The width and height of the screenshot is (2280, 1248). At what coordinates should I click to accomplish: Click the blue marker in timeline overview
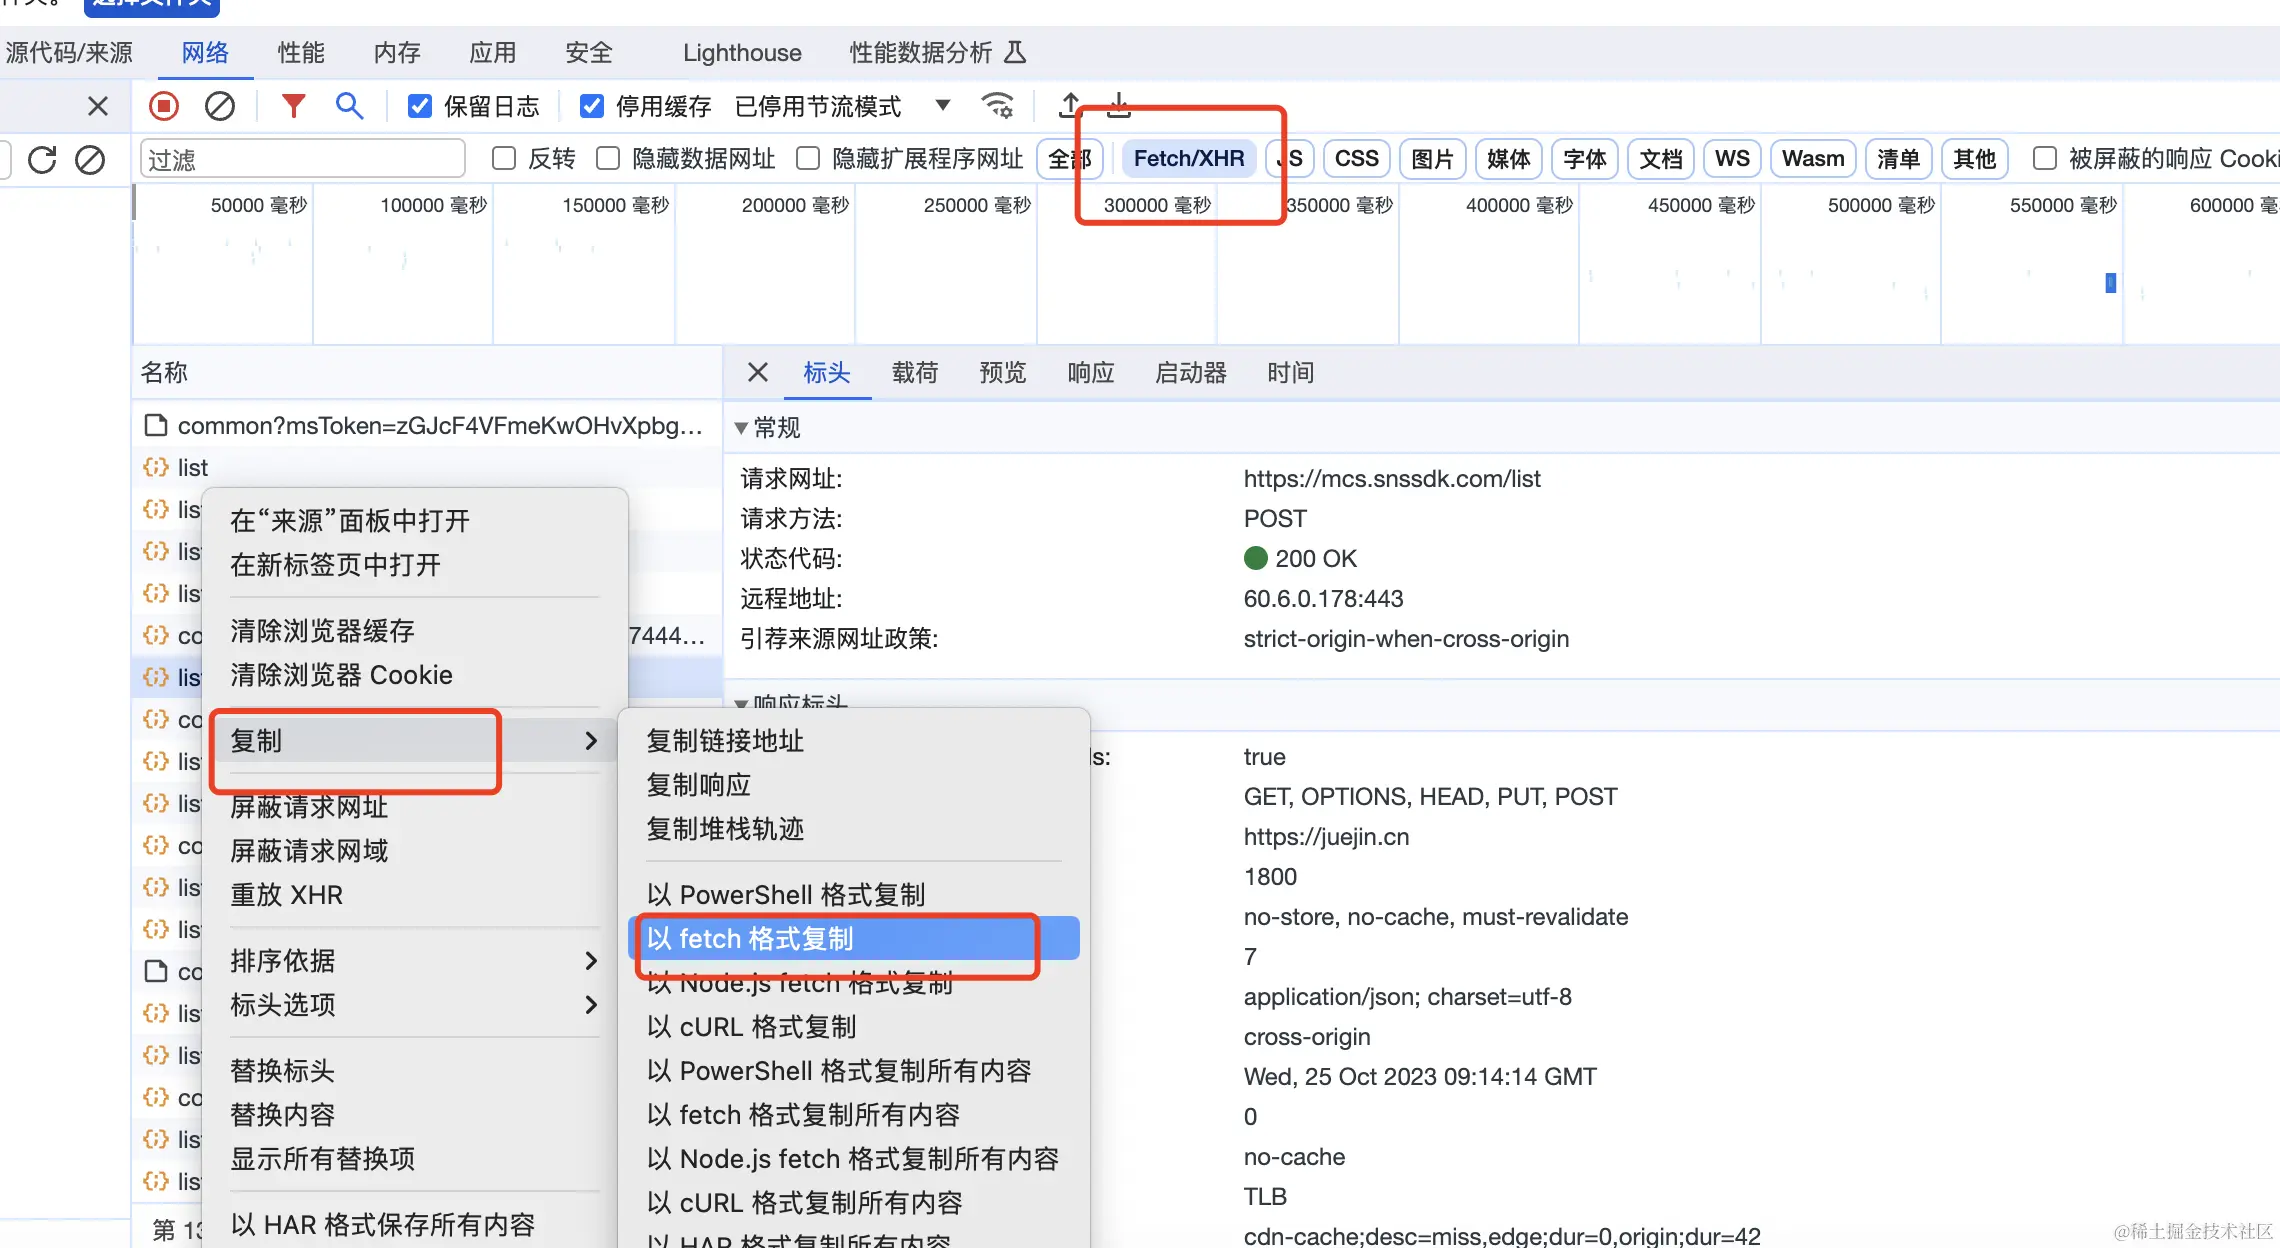pyautogui.click(x=2110, y=283)
